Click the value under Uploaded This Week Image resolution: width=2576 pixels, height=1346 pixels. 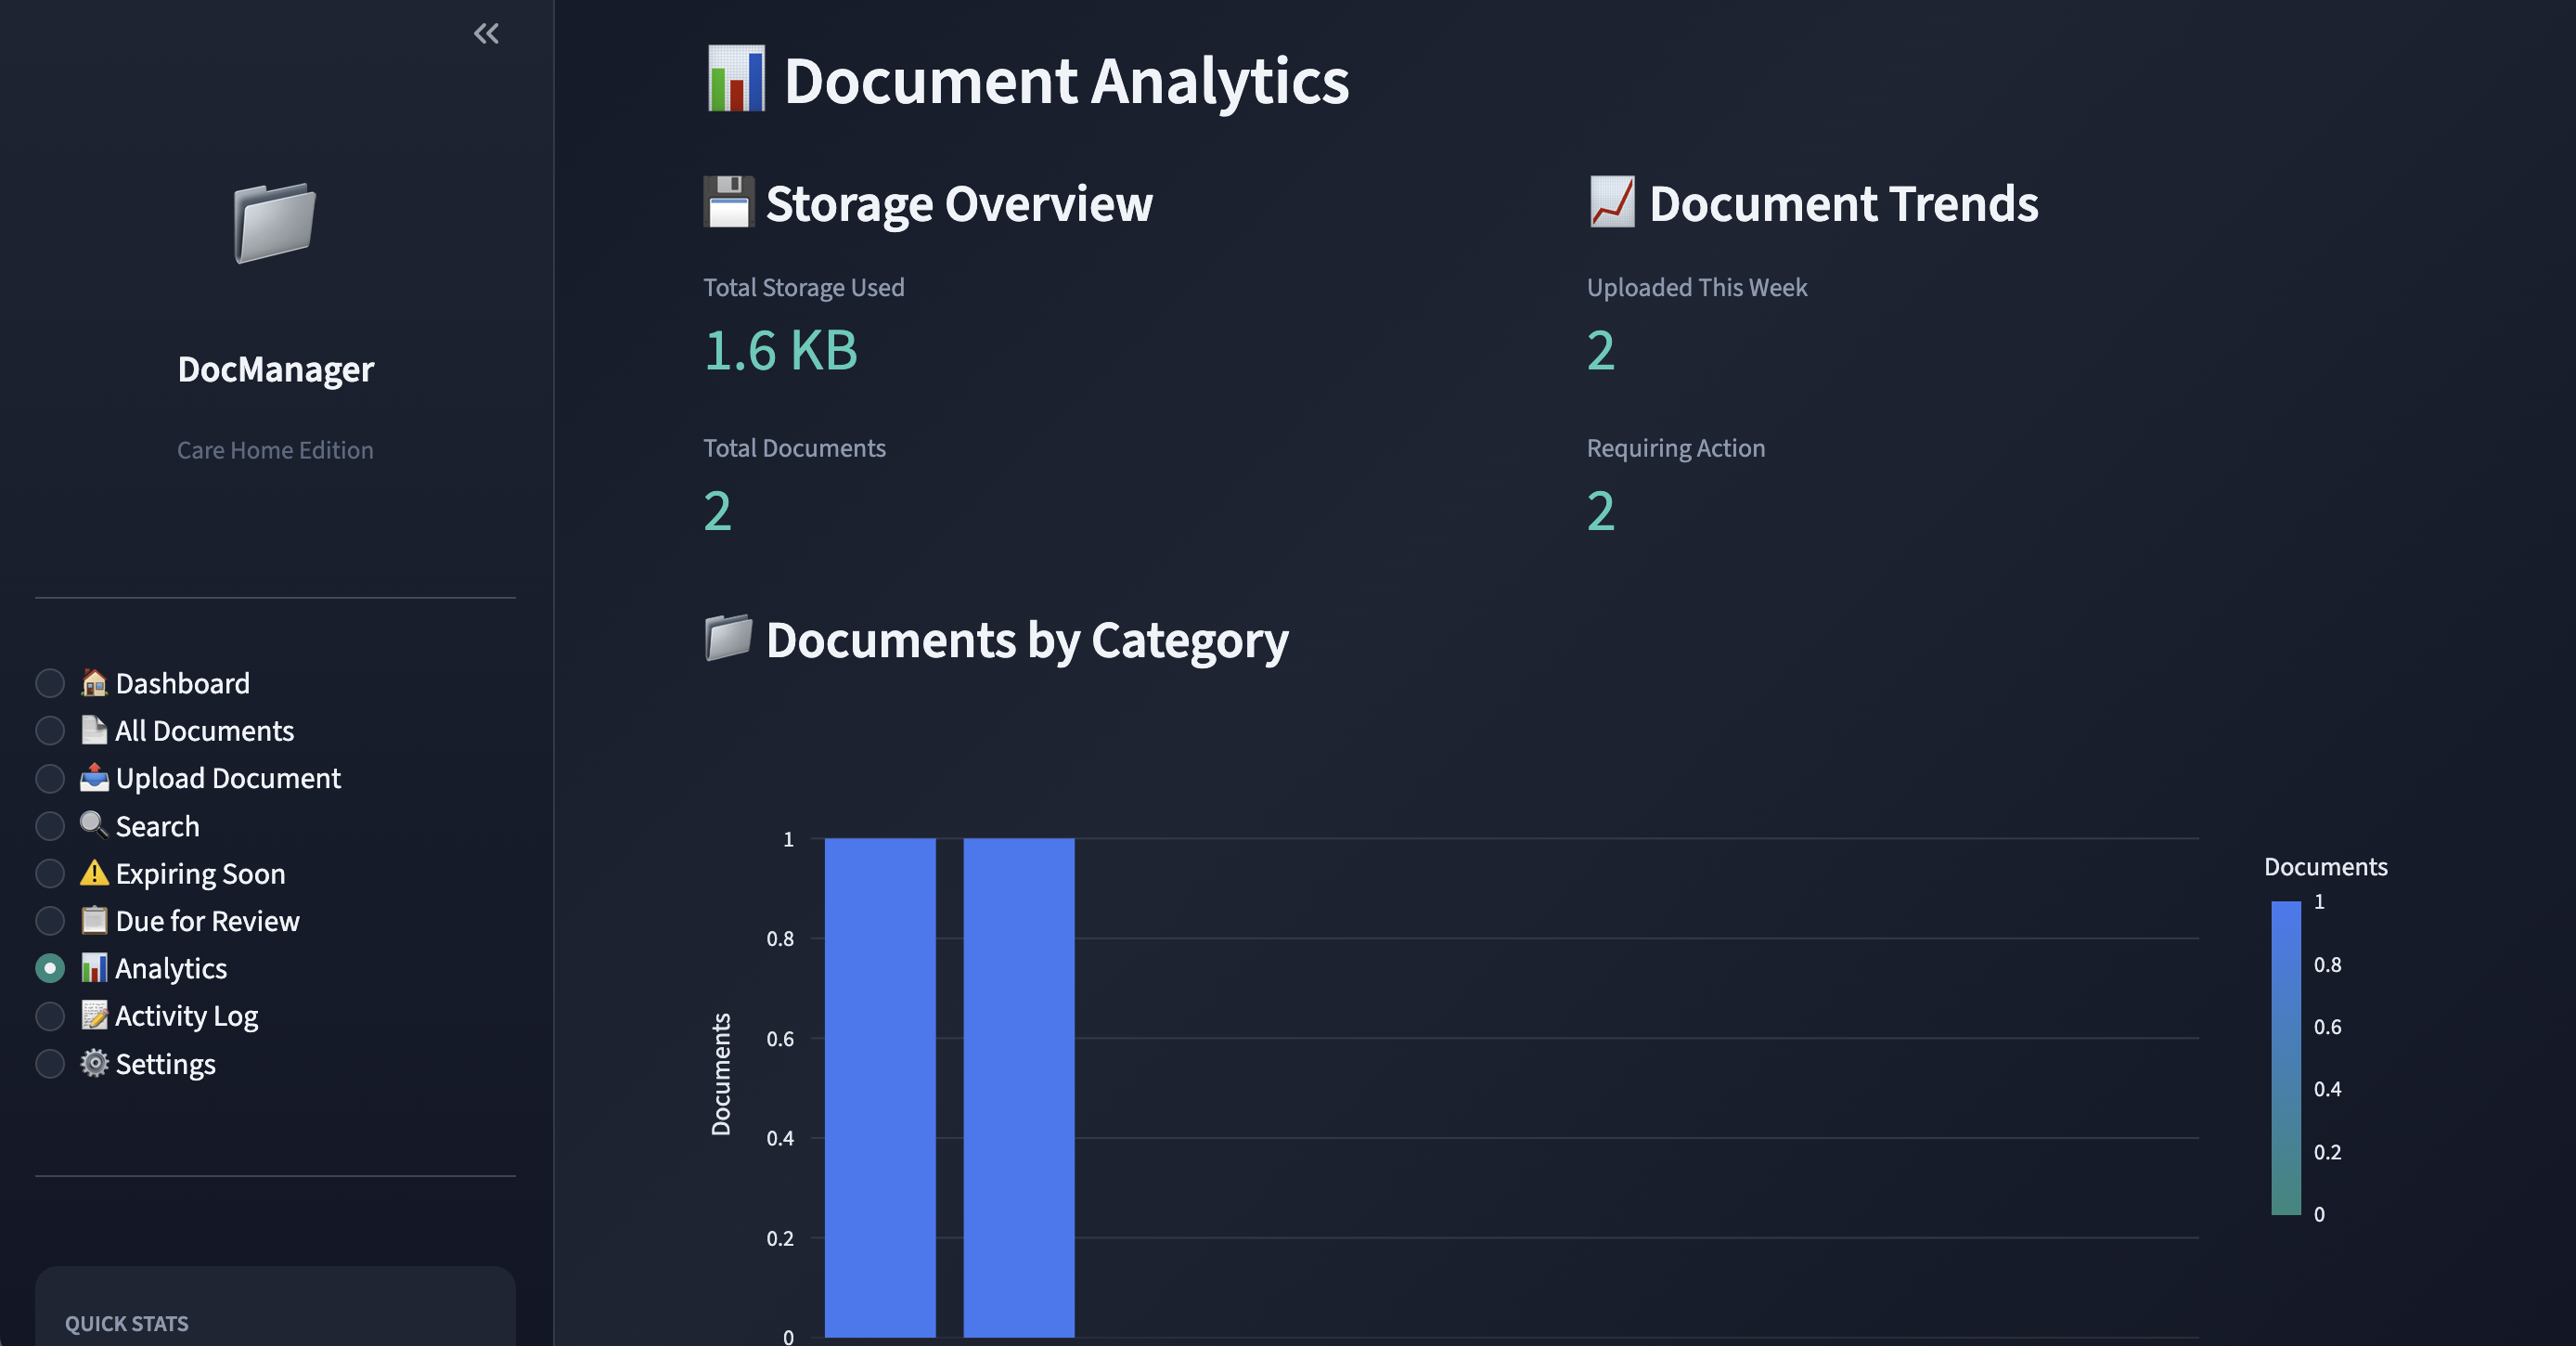click(1601, 350)
